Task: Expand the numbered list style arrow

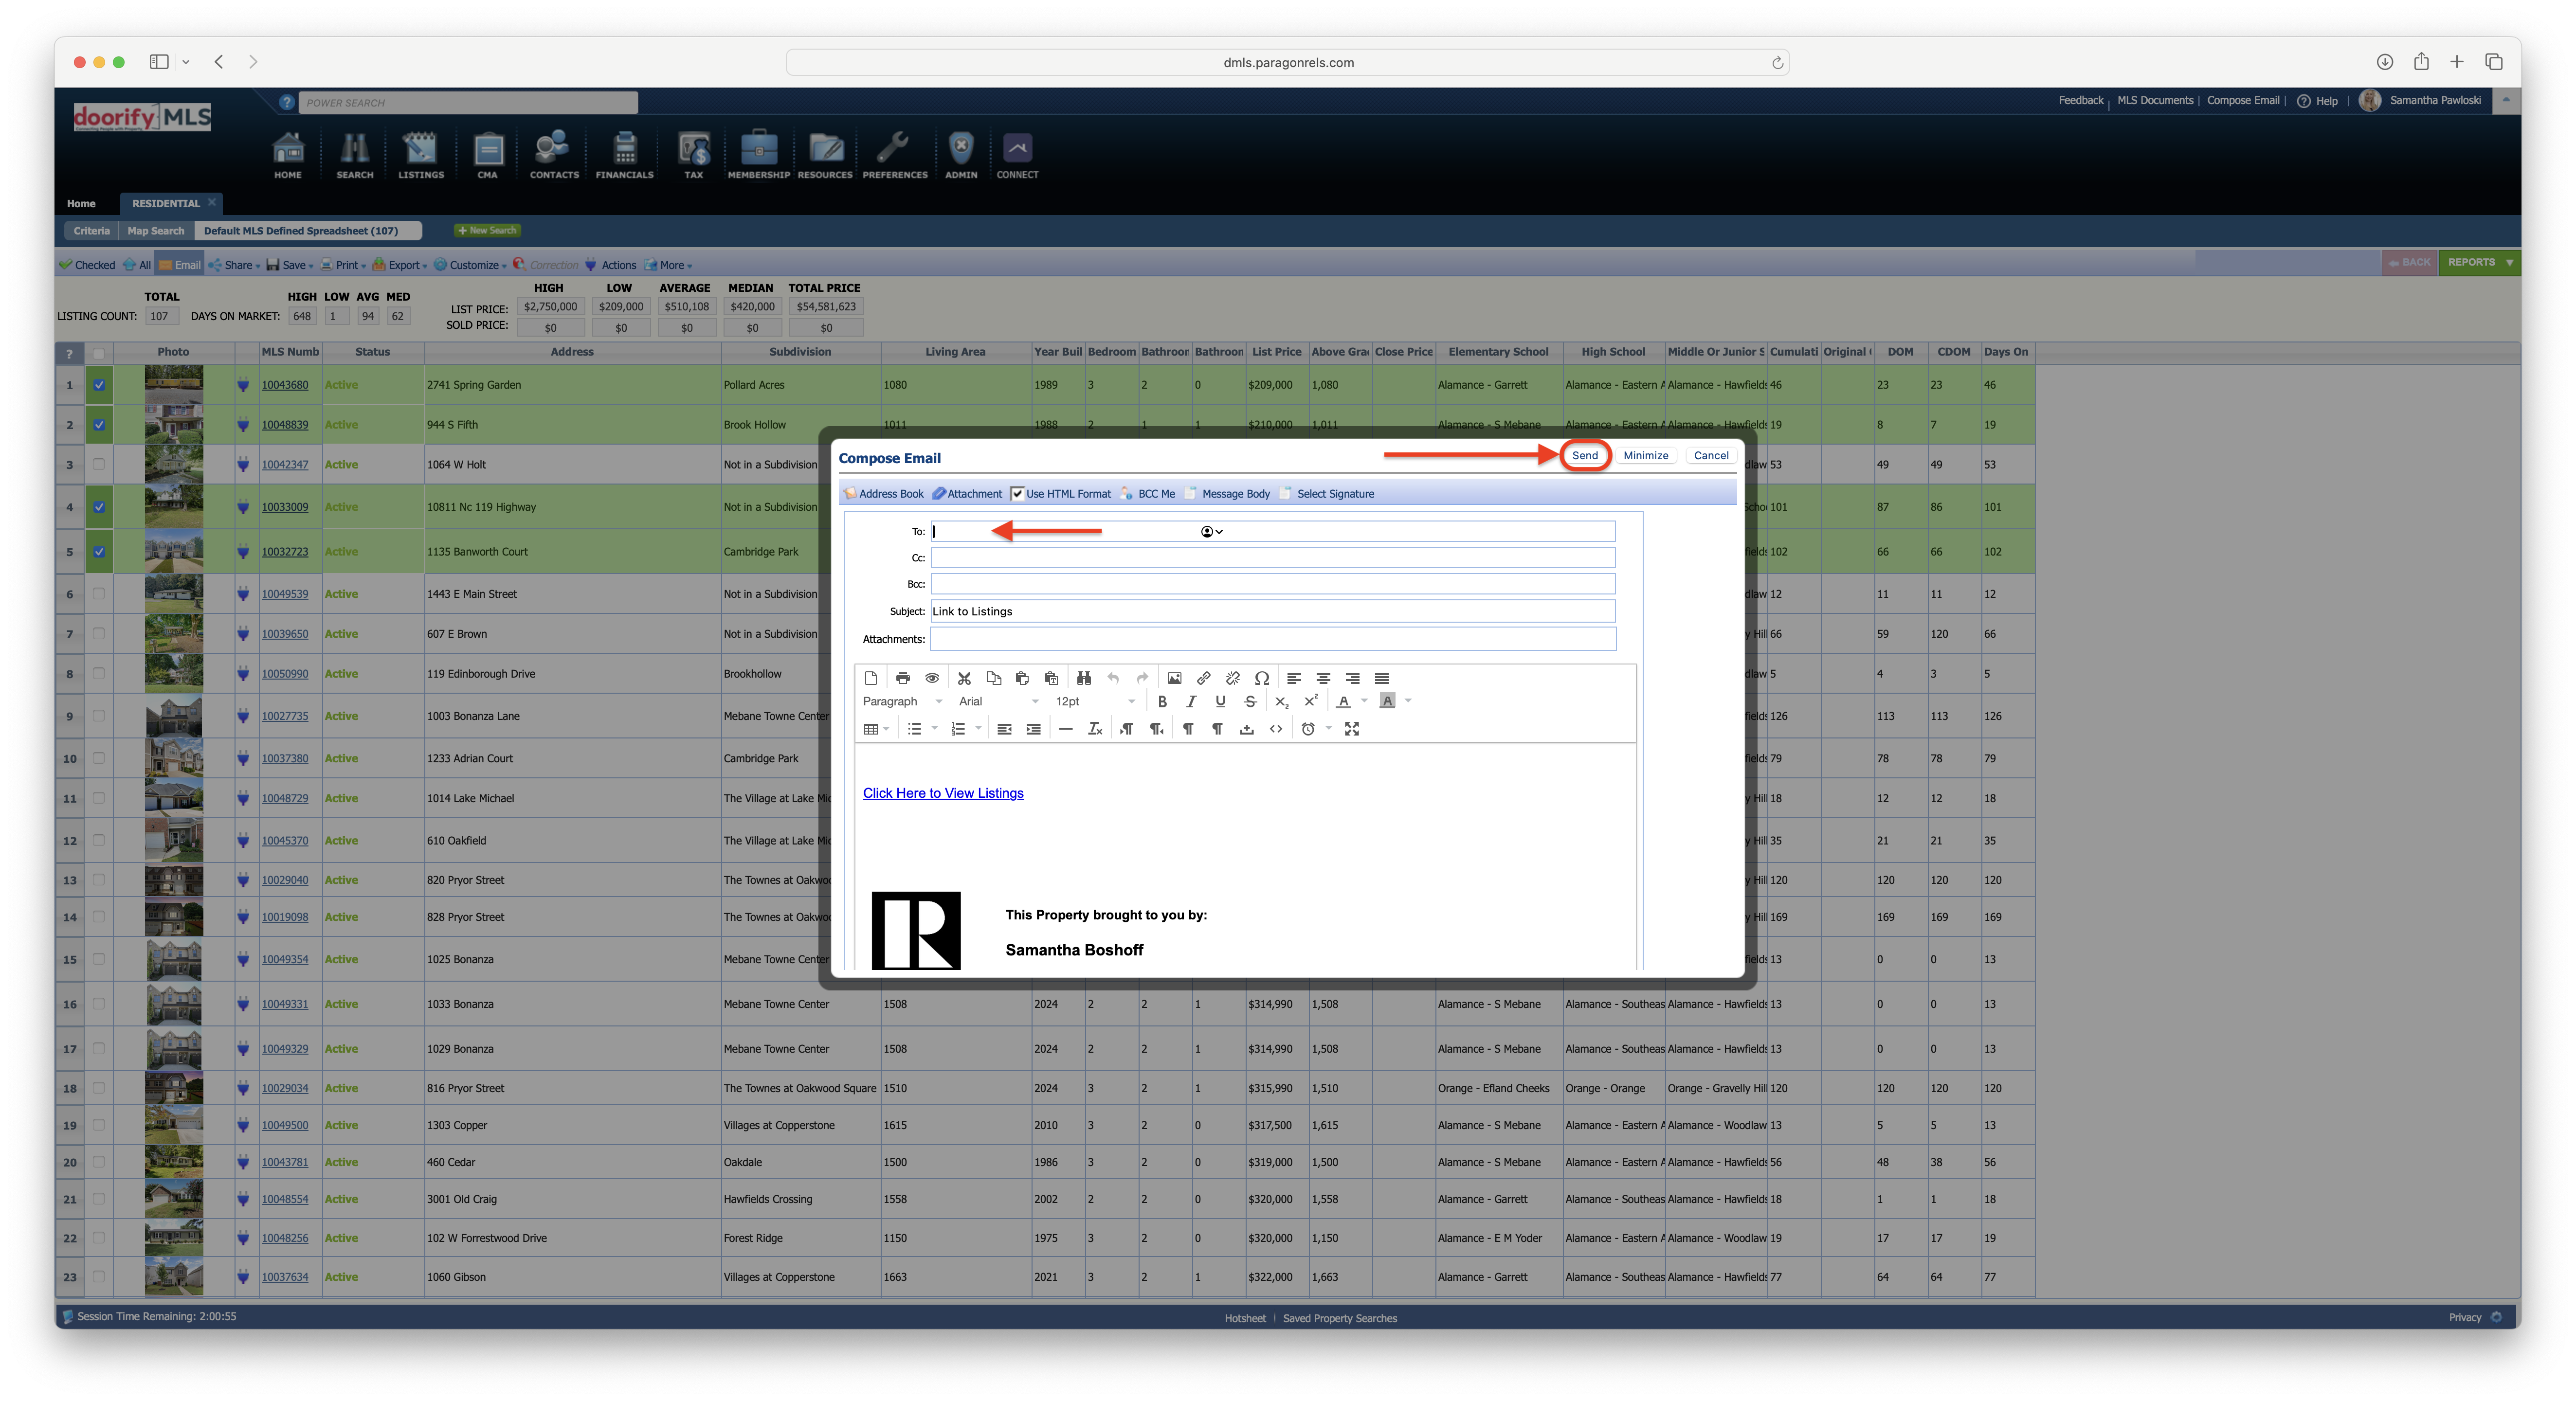Action: pos(978,729)
